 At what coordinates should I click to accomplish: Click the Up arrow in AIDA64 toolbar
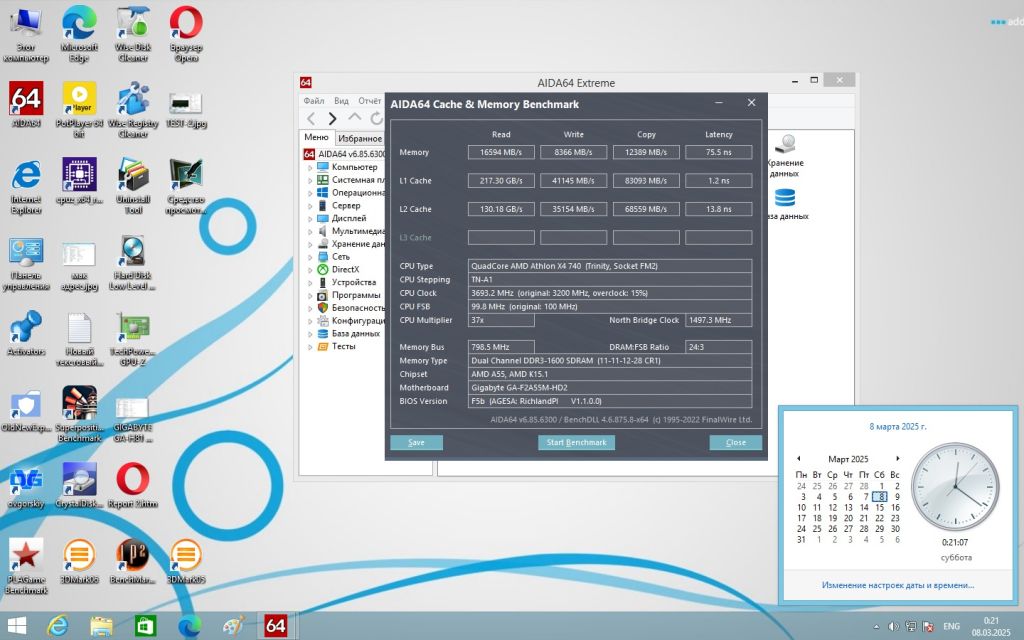[x=354, y=118]
